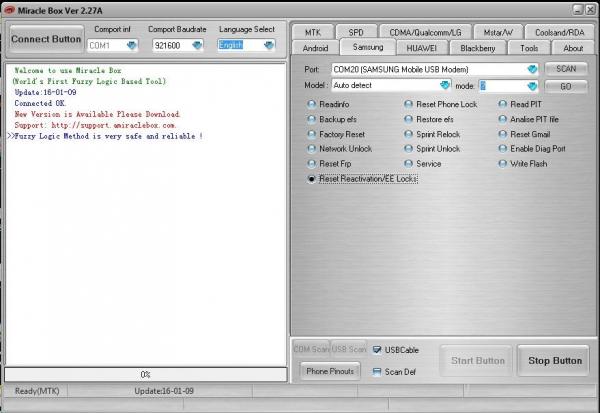The image size is (600, 413).
Task: Open the Mstar/W tab
Action: pyautogui.click(x=498, y=33)
